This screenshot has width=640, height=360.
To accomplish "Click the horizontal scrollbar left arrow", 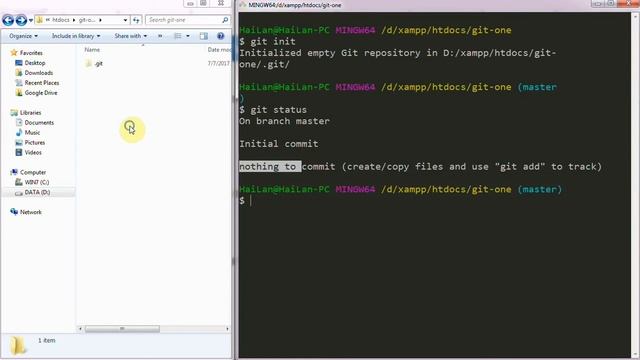I will point(80,329).
